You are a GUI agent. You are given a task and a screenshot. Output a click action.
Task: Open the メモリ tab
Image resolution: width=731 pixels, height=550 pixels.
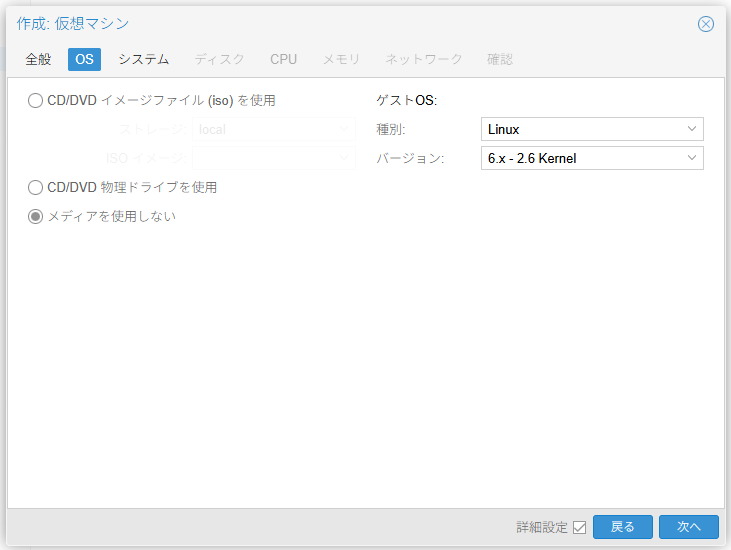341,59
